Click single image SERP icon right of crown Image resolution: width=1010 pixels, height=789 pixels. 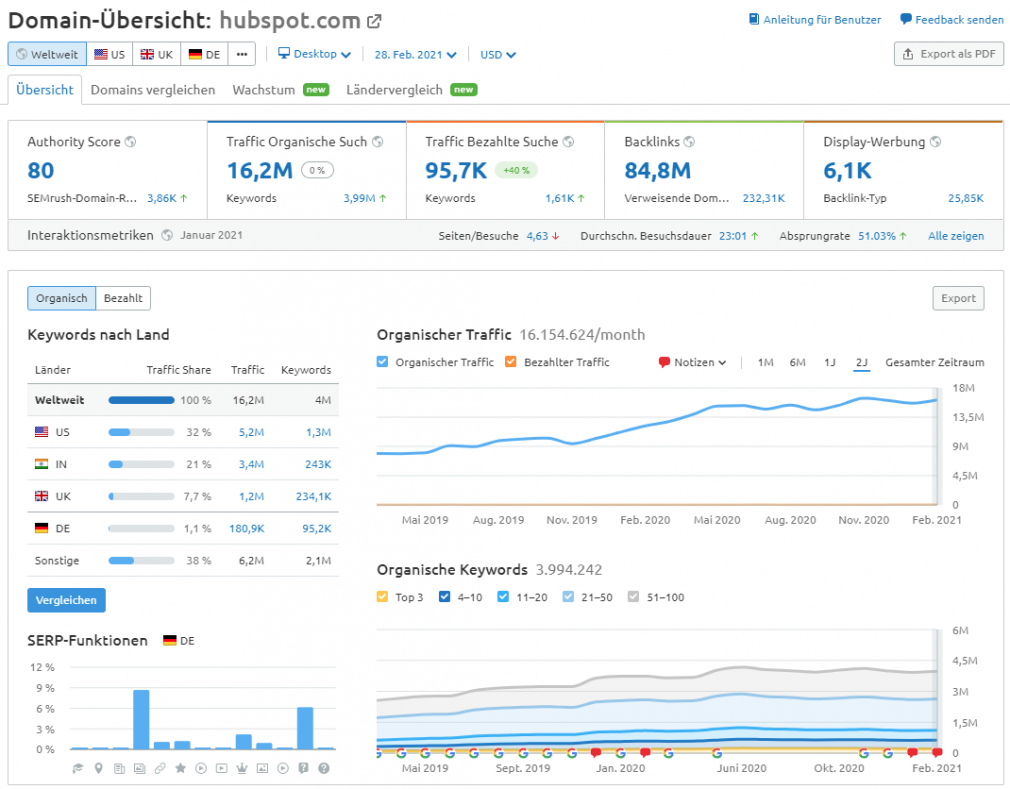click(x=262, y=768)
